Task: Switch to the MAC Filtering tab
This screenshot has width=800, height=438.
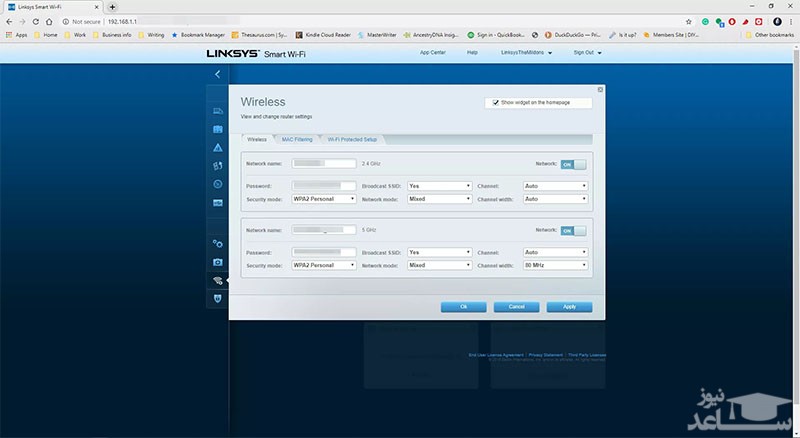Action: click(296, 140)
